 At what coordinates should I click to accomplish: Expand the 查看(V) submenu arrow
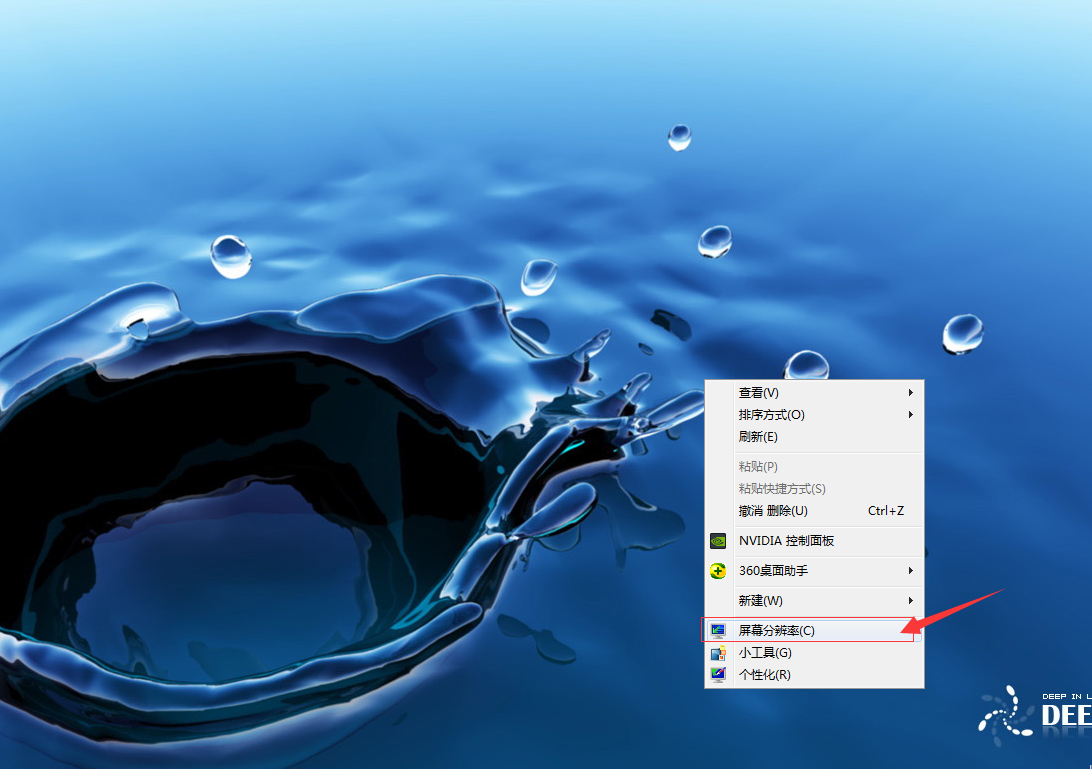910,393
